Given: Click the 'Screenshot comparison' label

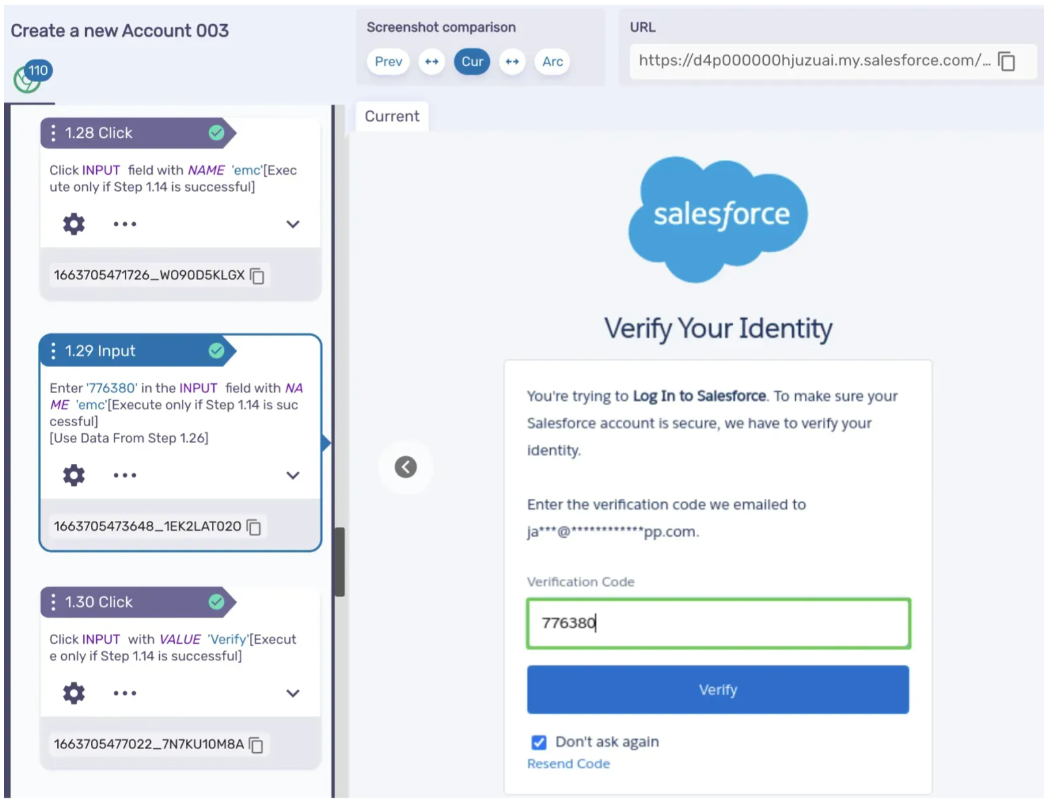Looking at the screenshot, I should [441, 27].
